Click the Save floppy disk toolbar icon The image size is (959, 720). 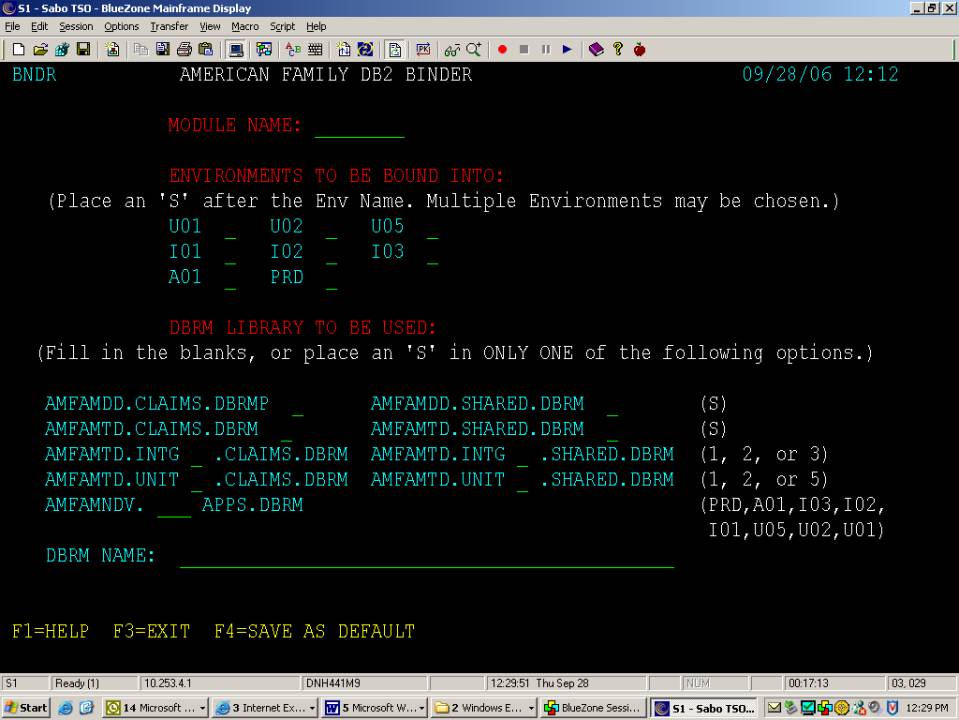(83, 50)
